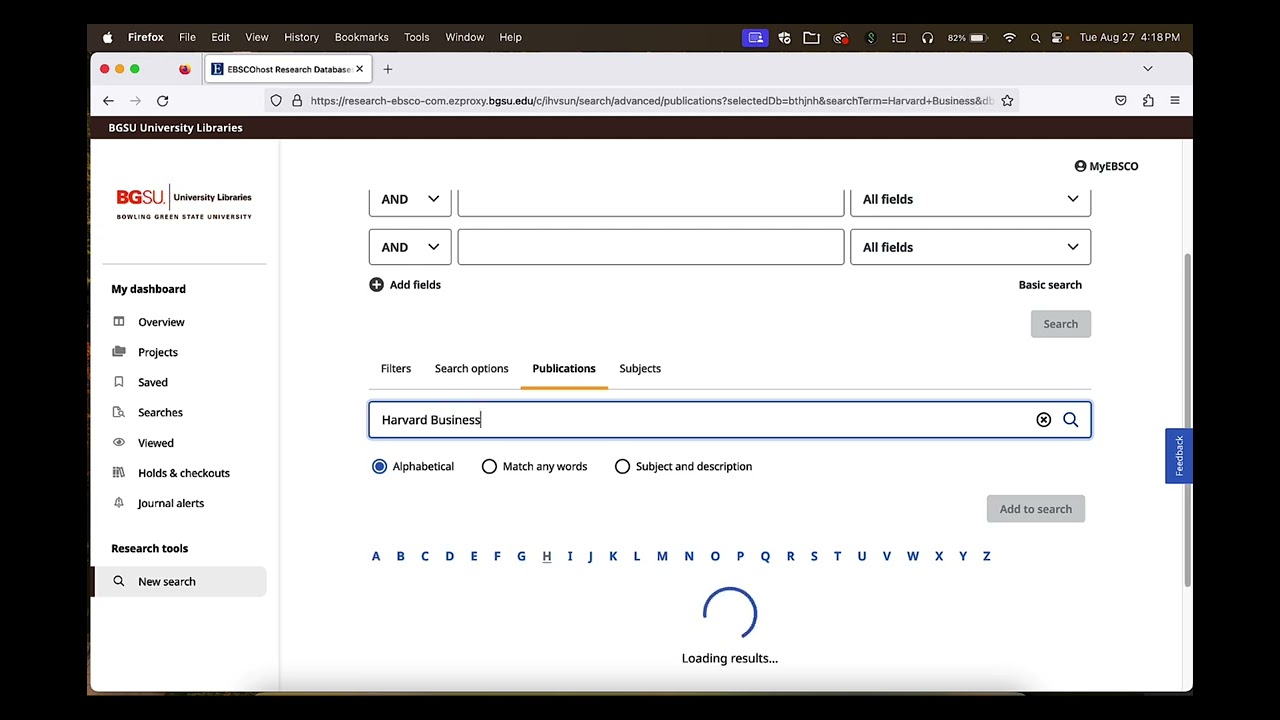Open MyEBSCO account menu
The image size is (1280, 720).
point(1106,166)
